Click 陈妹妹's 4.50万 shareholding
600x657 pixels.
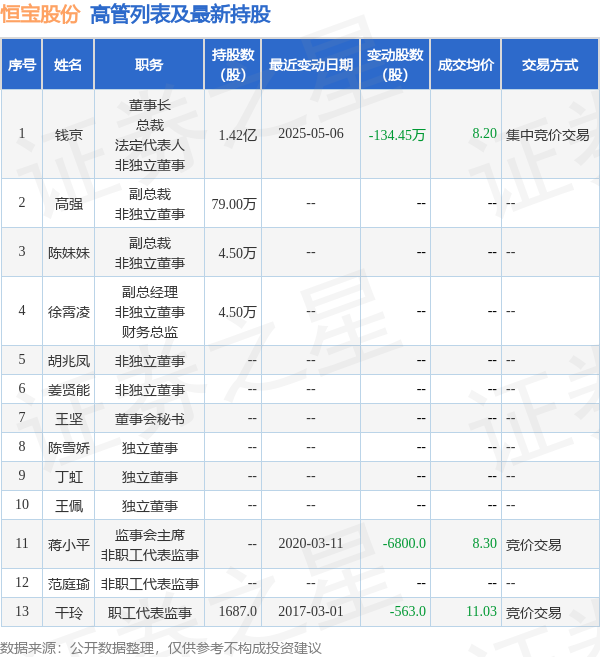[x=237, y=253]
